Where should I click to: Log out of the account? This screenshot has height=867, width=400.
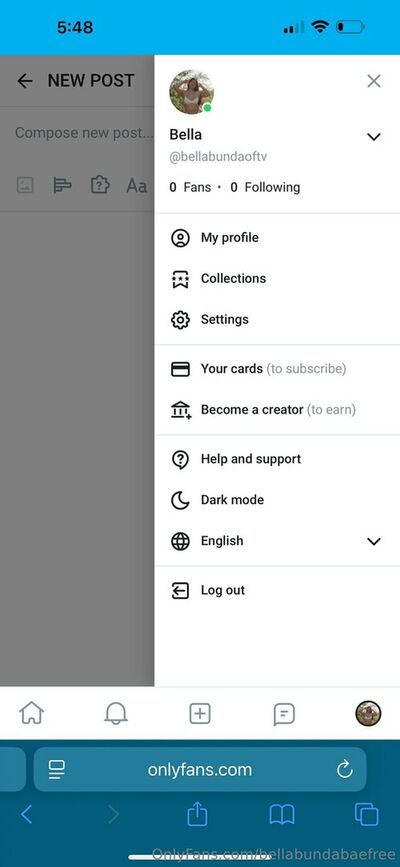277,591
